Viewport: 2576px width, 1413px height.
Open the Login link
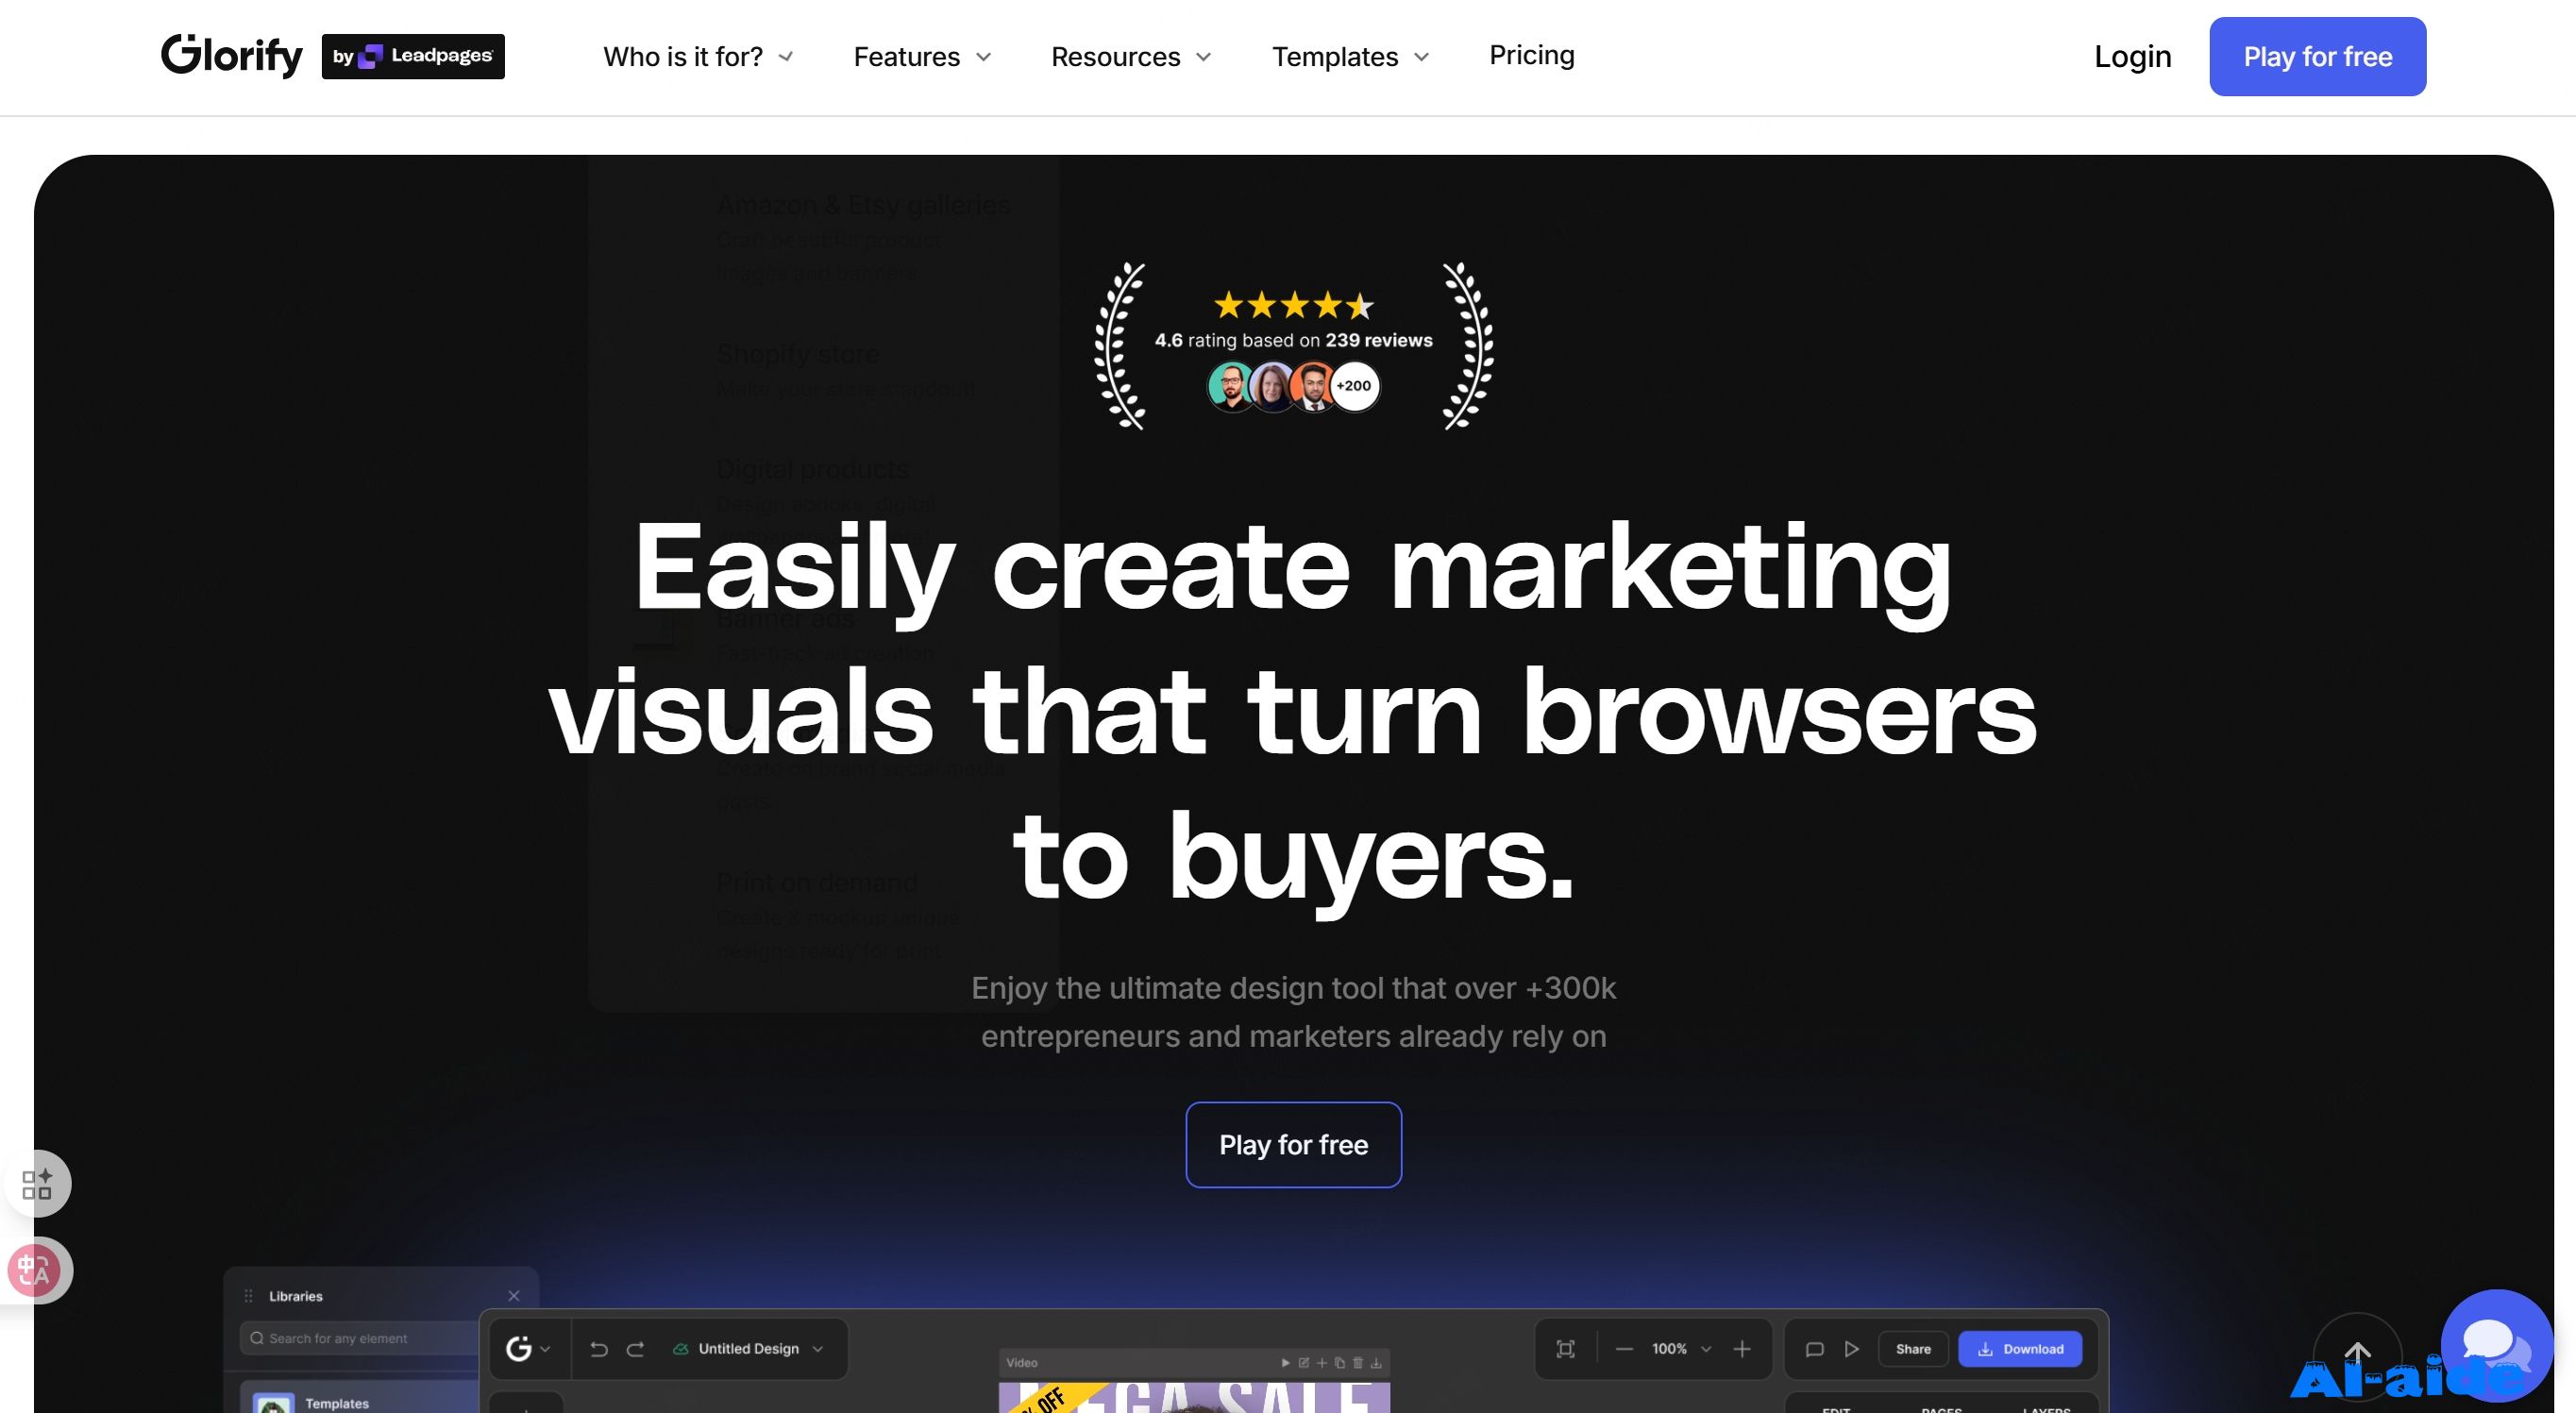pos(2132,56)
